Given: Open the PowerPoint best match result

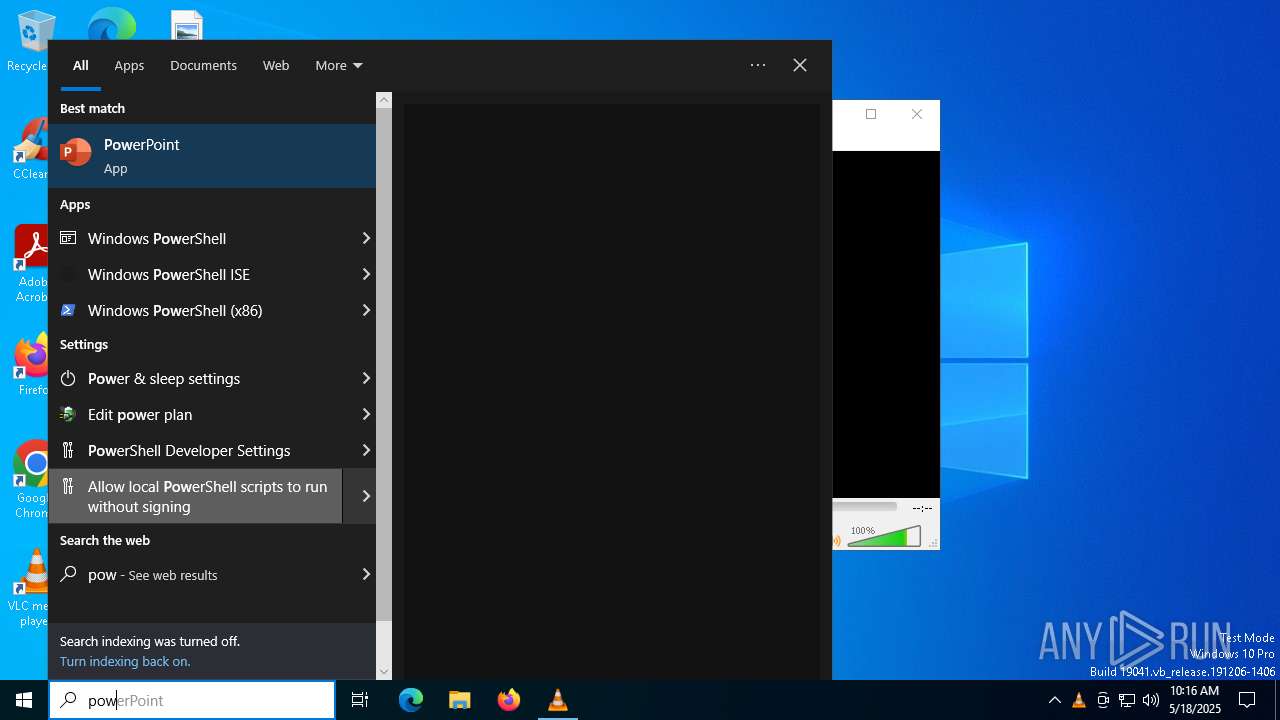Looking at the screenshot, I should point(212,156).
